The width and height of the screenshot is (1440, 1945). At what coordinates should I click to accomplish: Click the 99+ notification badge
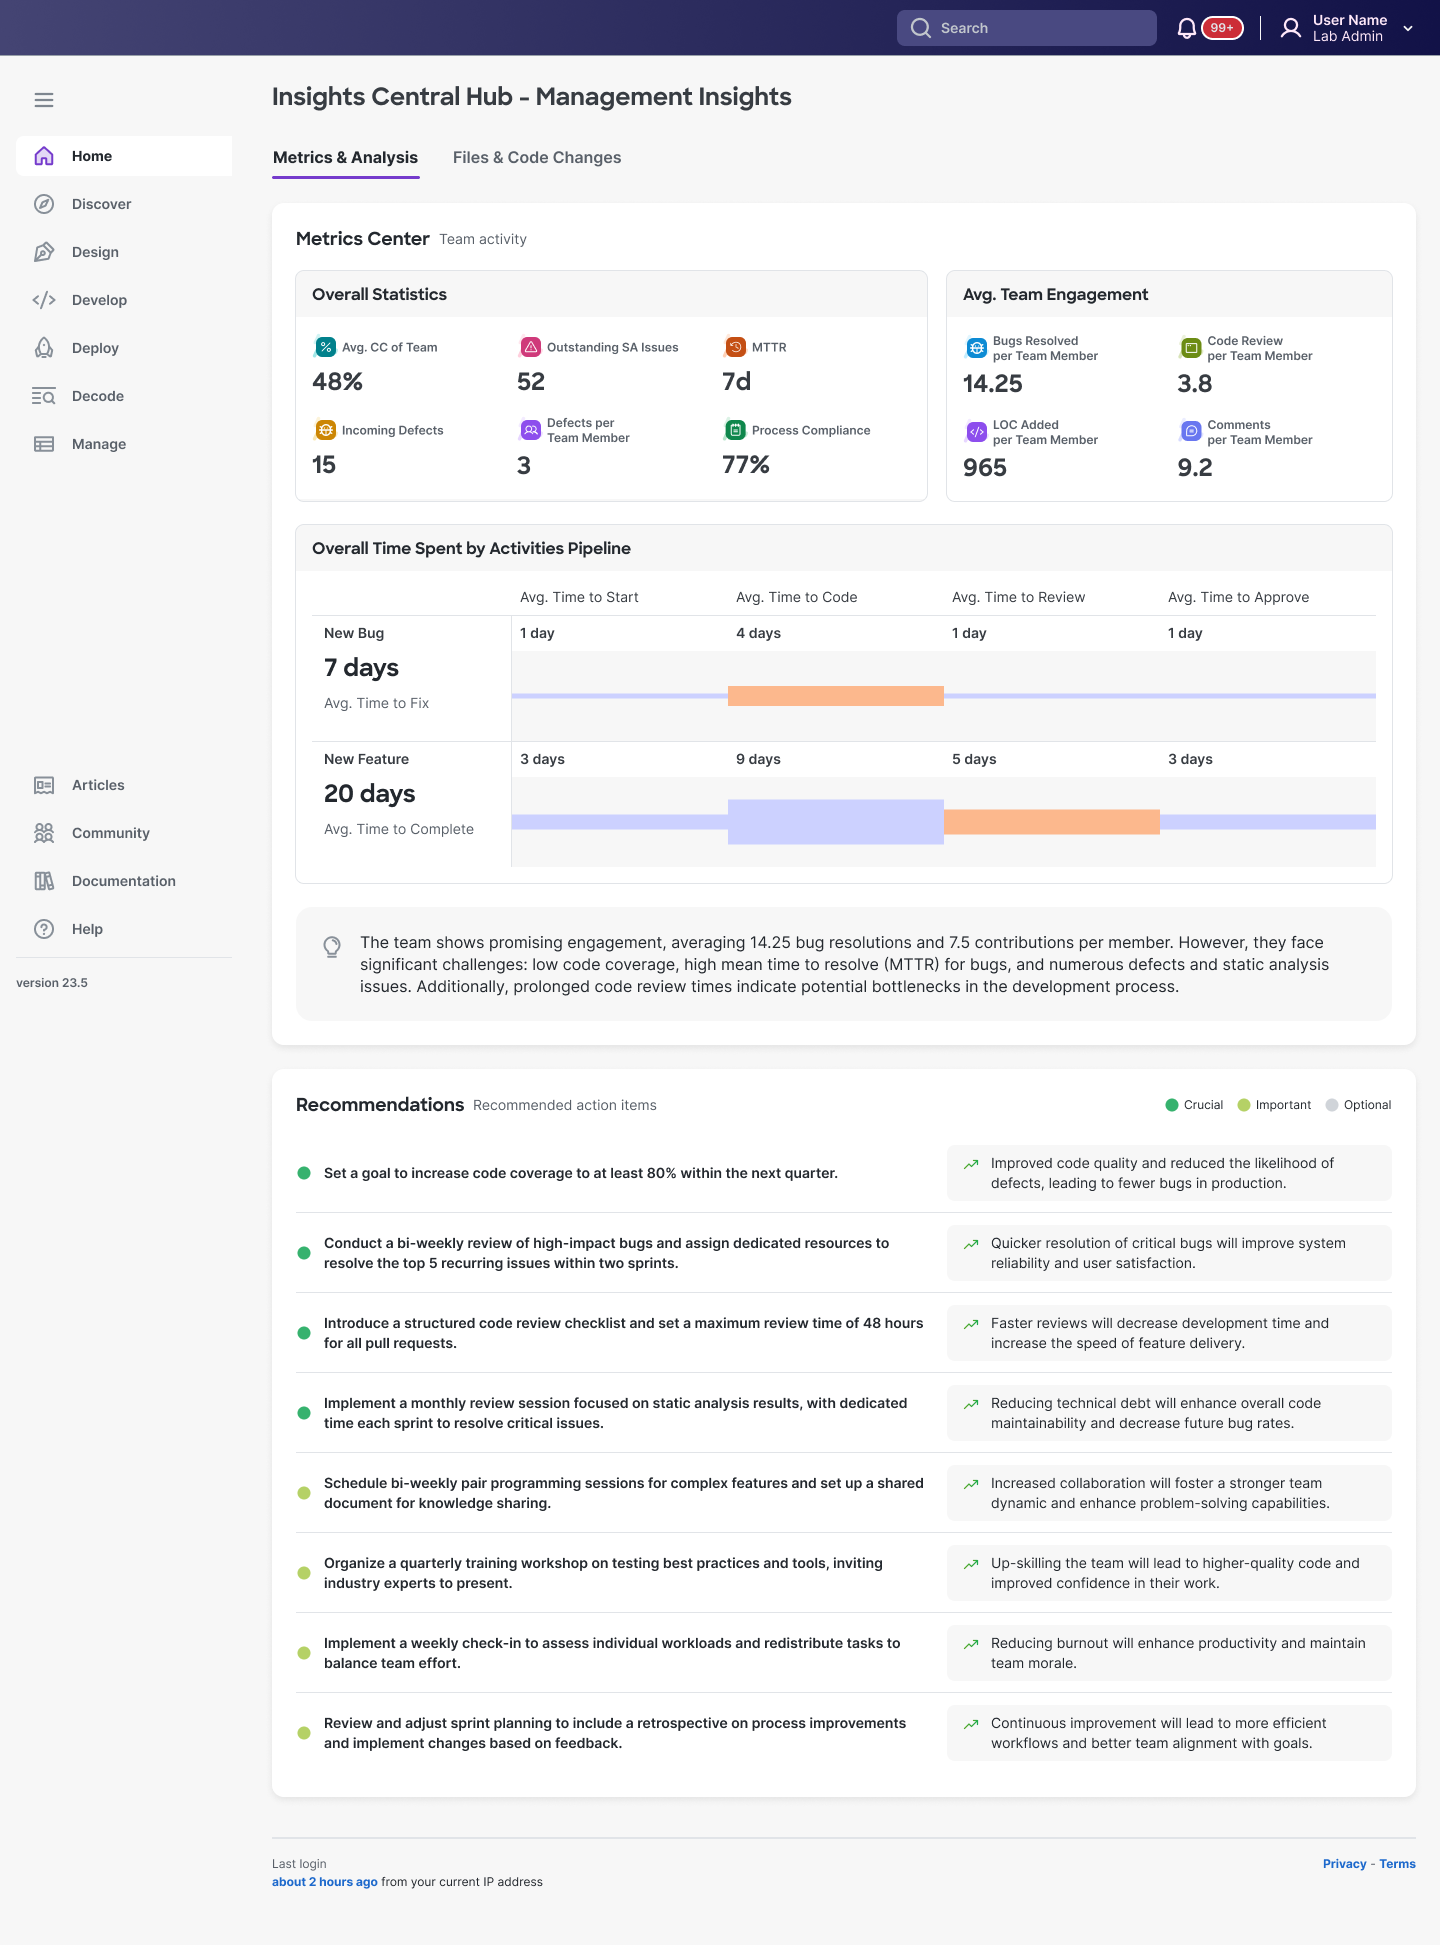click(x=1222, y=28)
